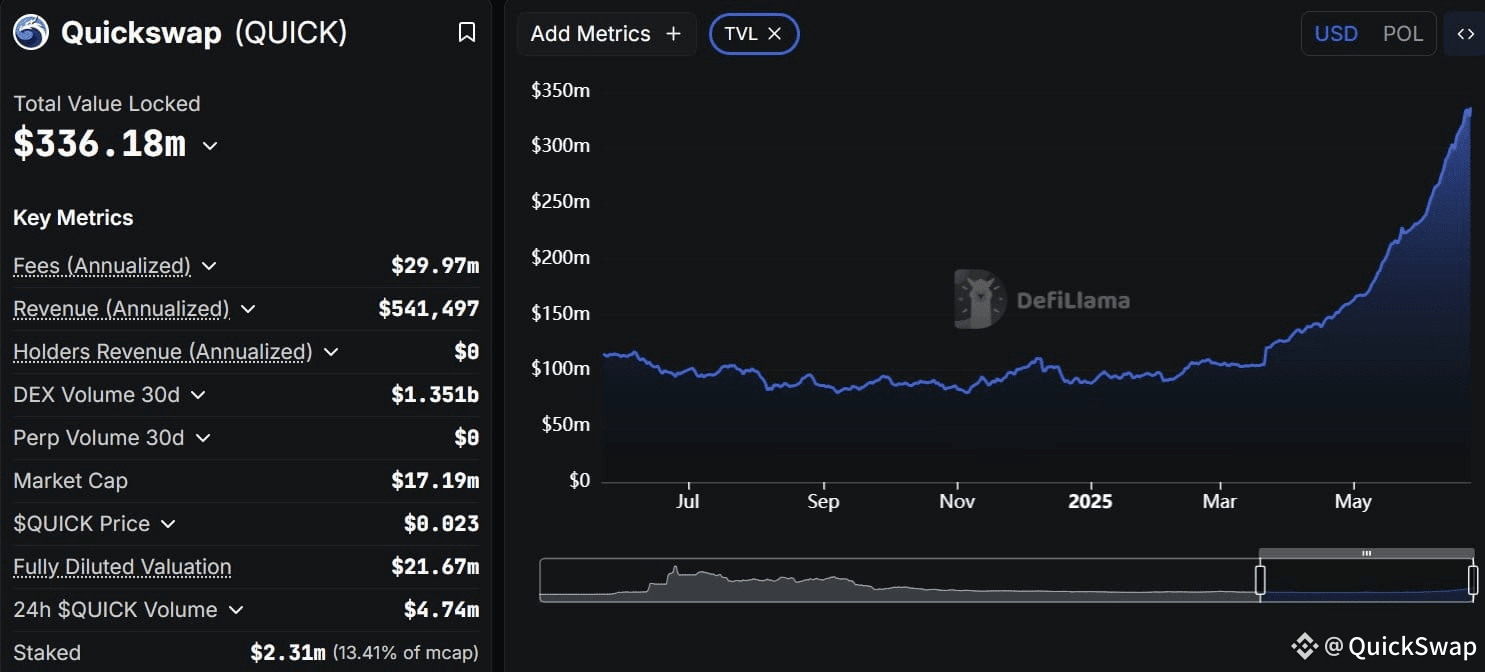Click the TVL metric chip label
The height and width of the screenshot is (672, 1485).
741,34
